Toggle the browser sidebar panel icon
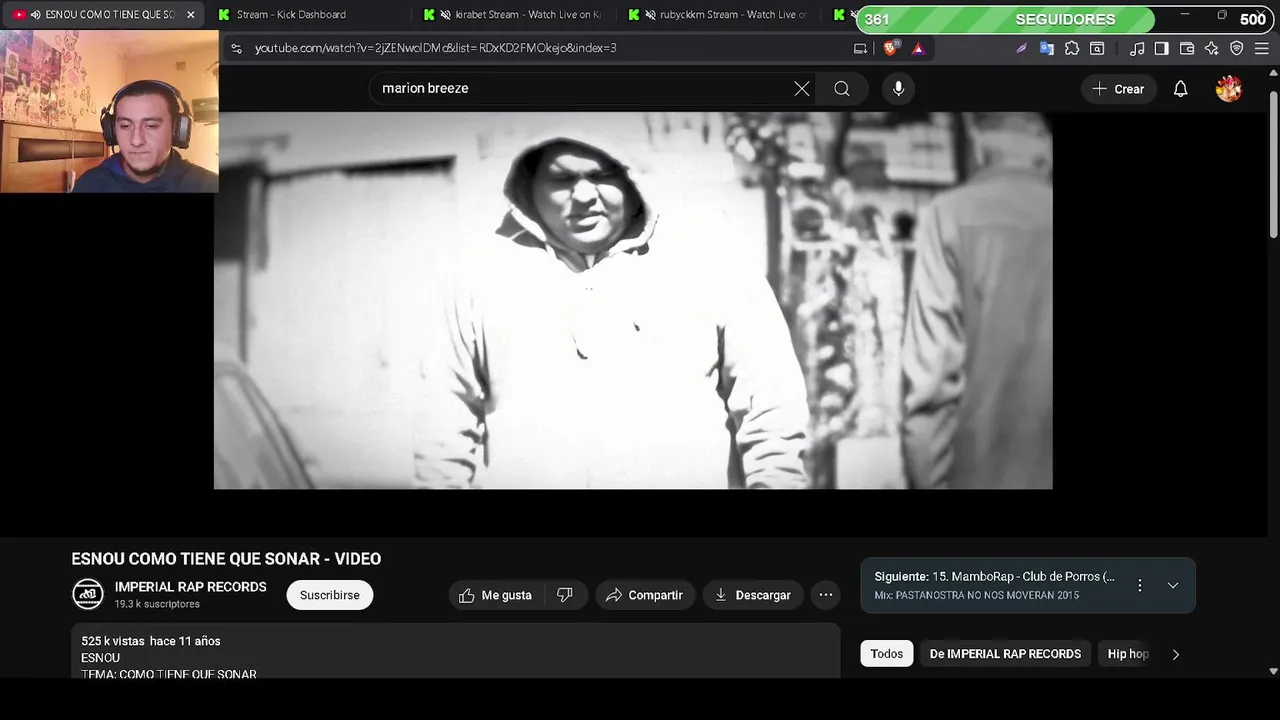This screenshot has height=720, width=1280. [1161, 48]
